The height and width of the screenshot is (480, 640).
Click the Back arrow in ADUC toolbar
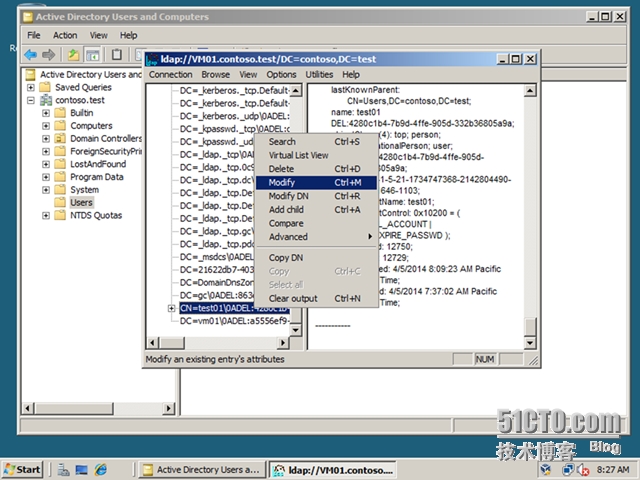coord(31,54)
